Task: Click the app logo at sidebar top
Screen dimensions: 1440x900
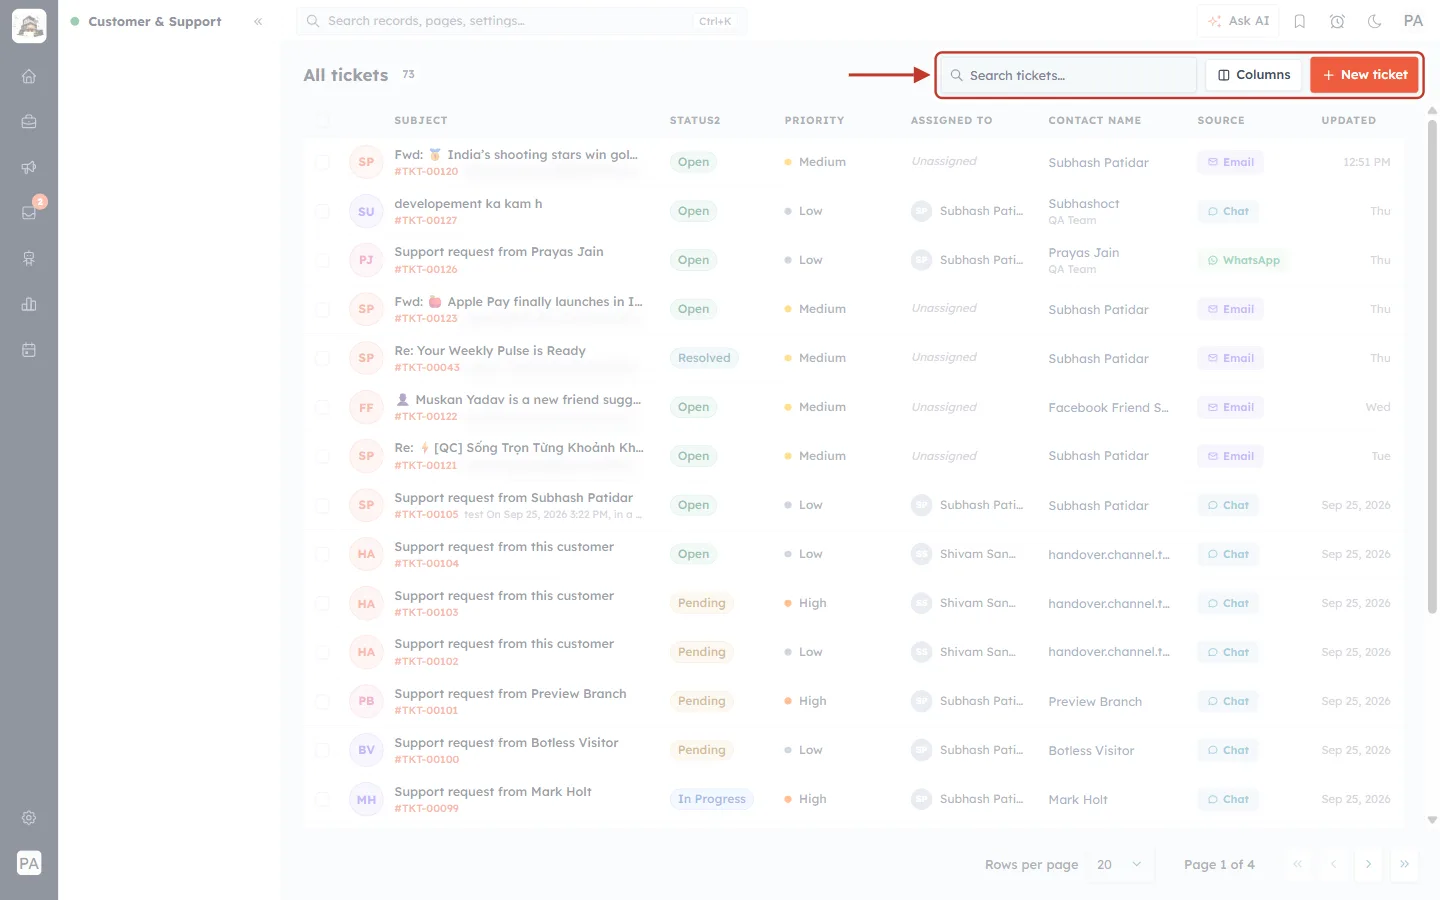Action: click(29, 26)
